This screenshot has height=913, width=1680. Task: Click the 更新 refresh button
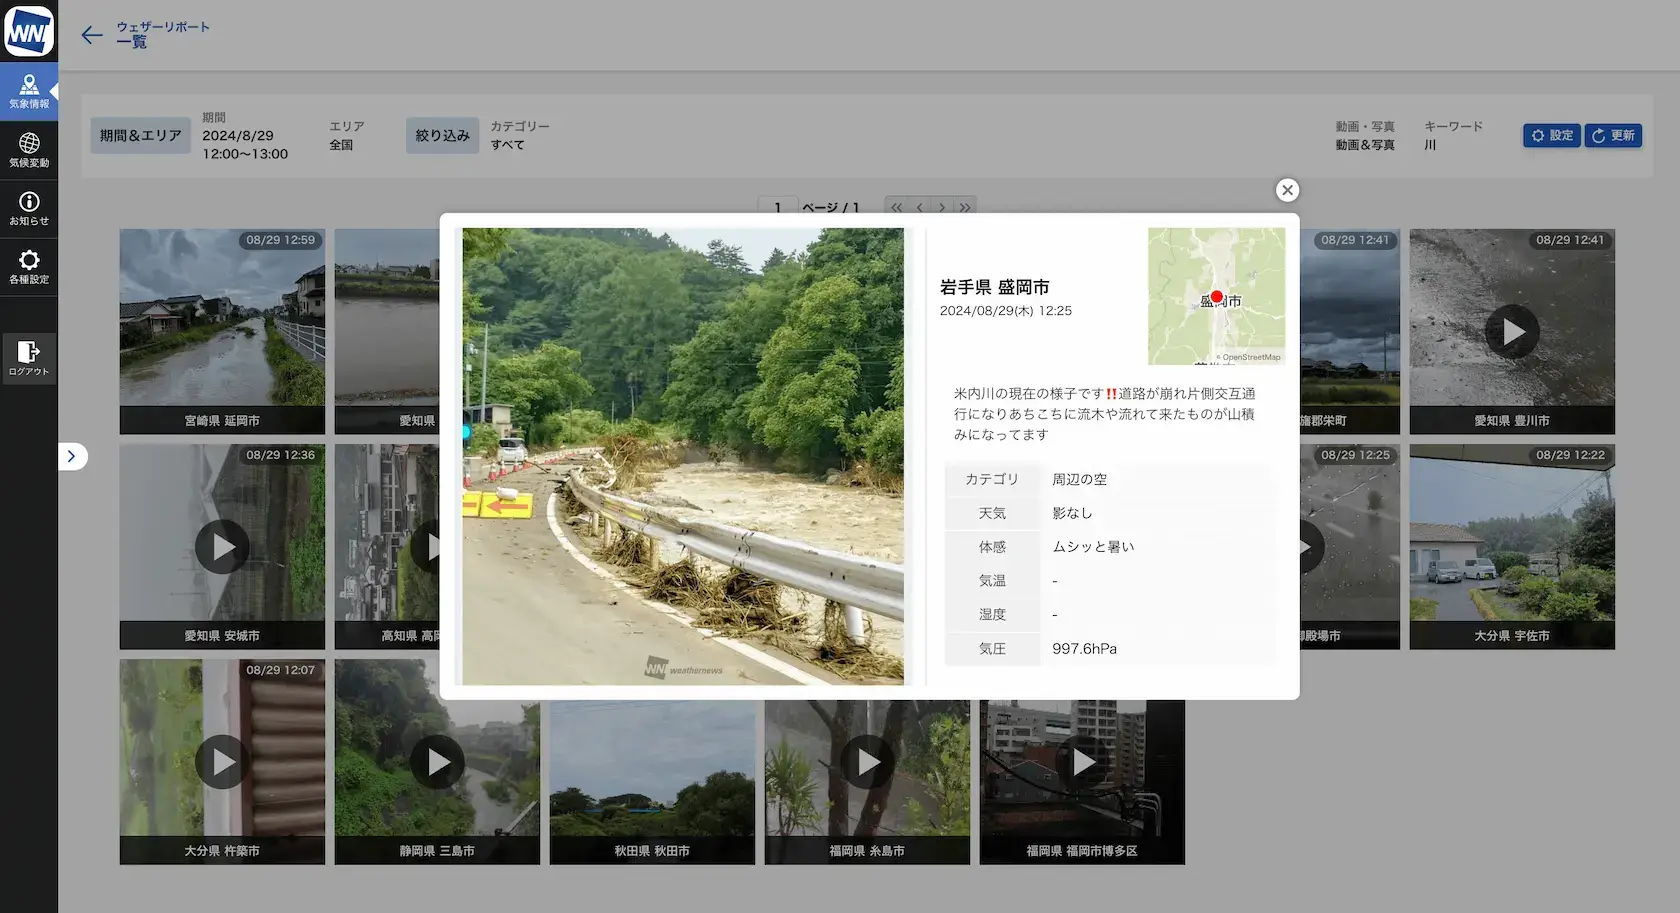(1613, 136)
